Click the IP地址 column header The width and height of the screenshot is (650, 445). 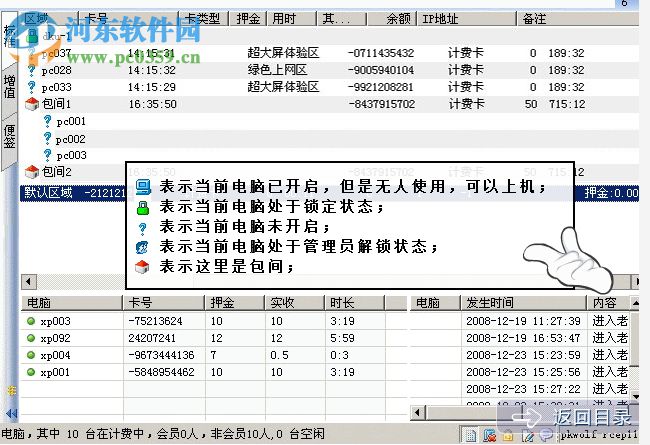466,19
